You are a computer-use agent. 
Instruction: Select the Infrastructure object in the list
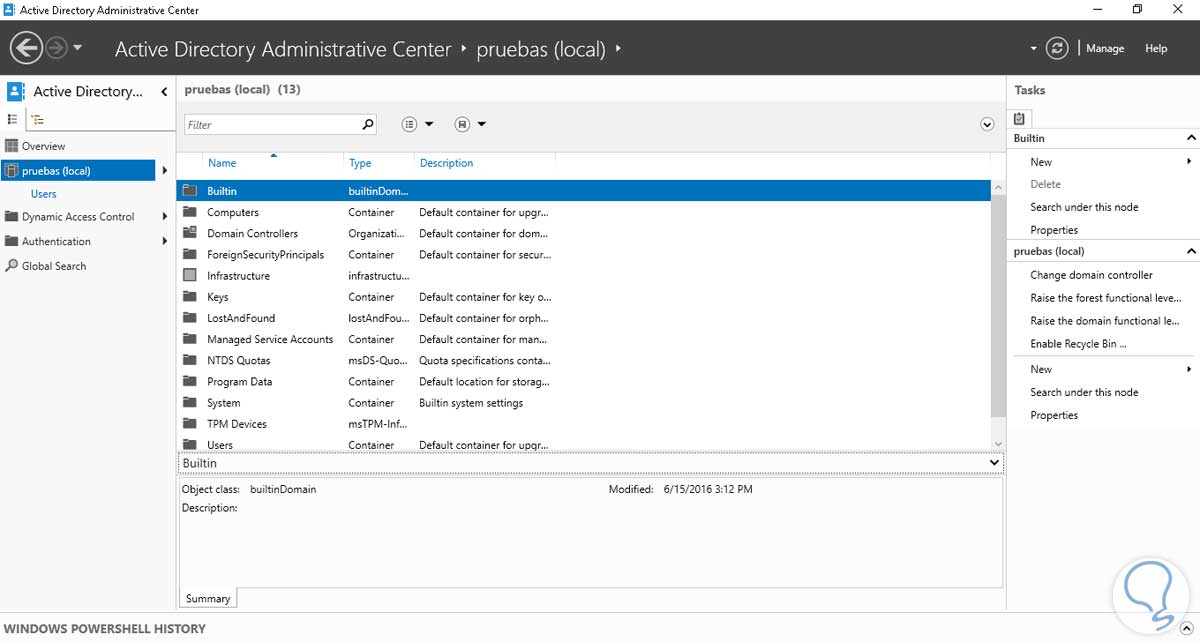click(x=238, y=276)
